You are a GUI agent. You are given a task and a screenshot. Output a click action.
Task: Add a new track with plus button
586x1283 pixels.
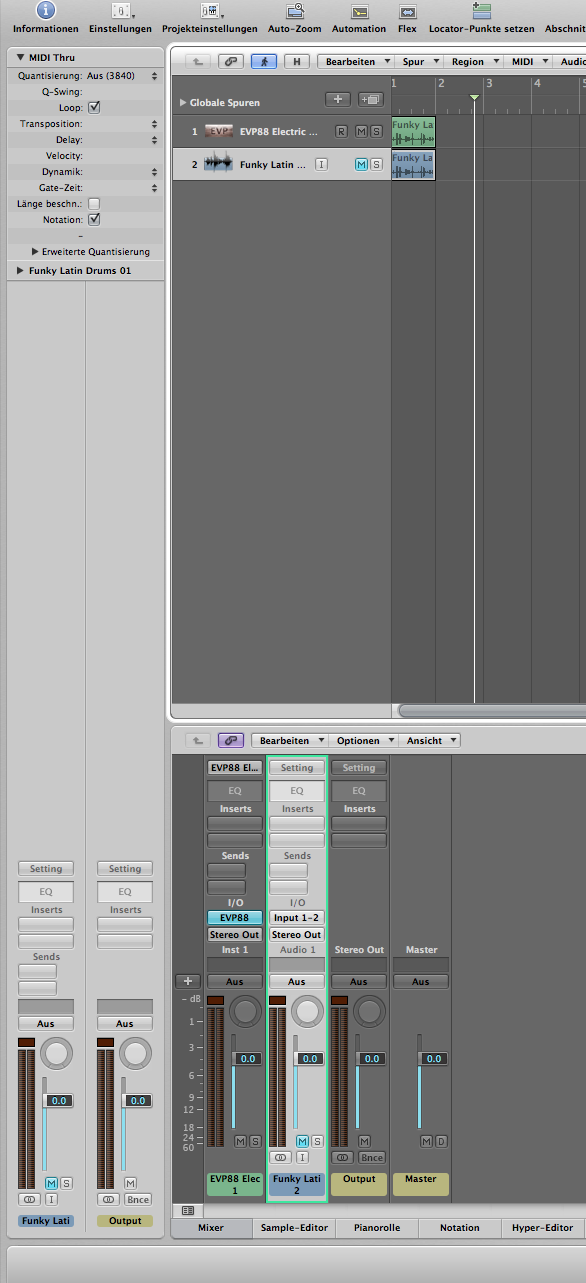tap(338, 99)
